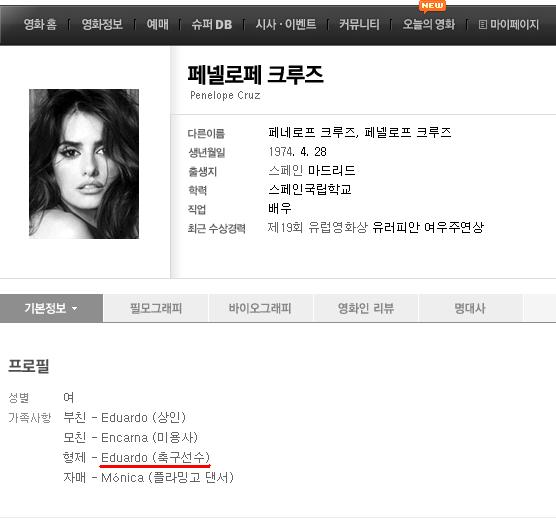Open the 명대사 tab

click(x=470, y=308)
